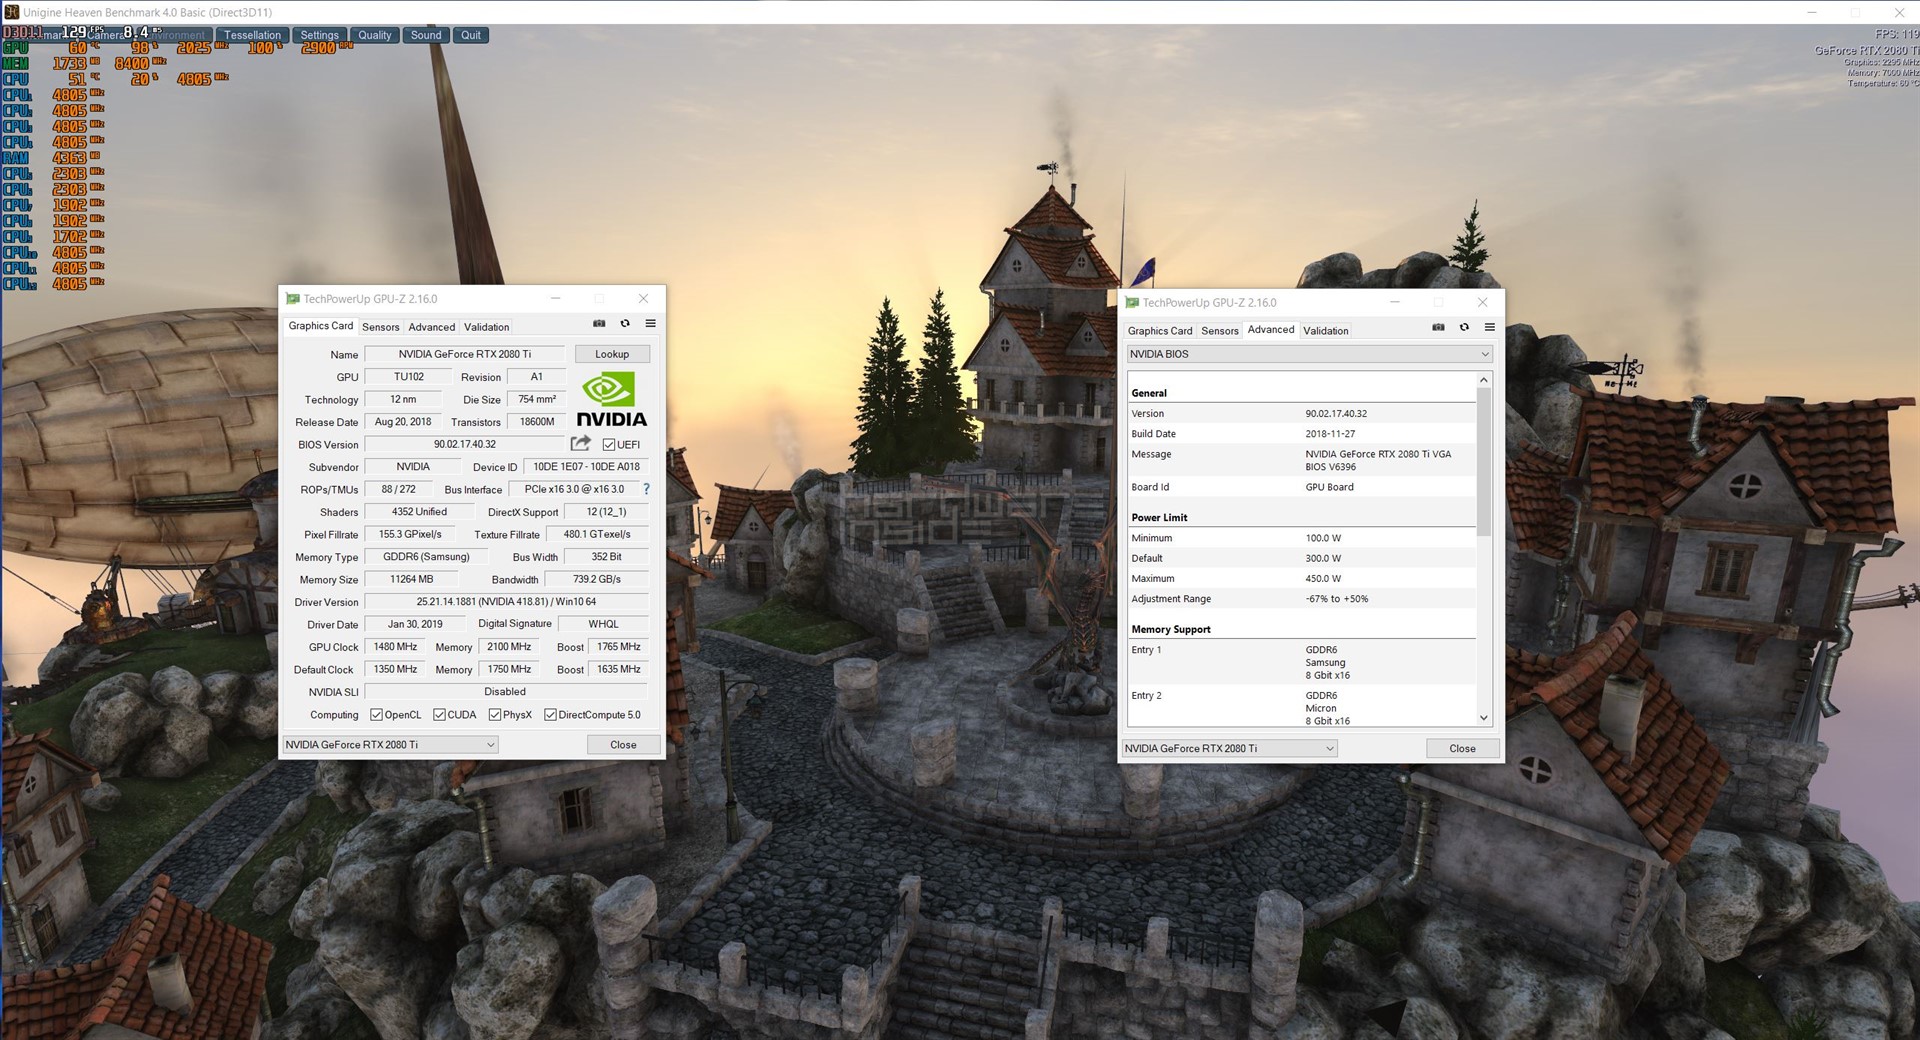The width and height of the screenshot is (1920, 1040).
Task: Click the Device ID field
Action: click(586, 467)
